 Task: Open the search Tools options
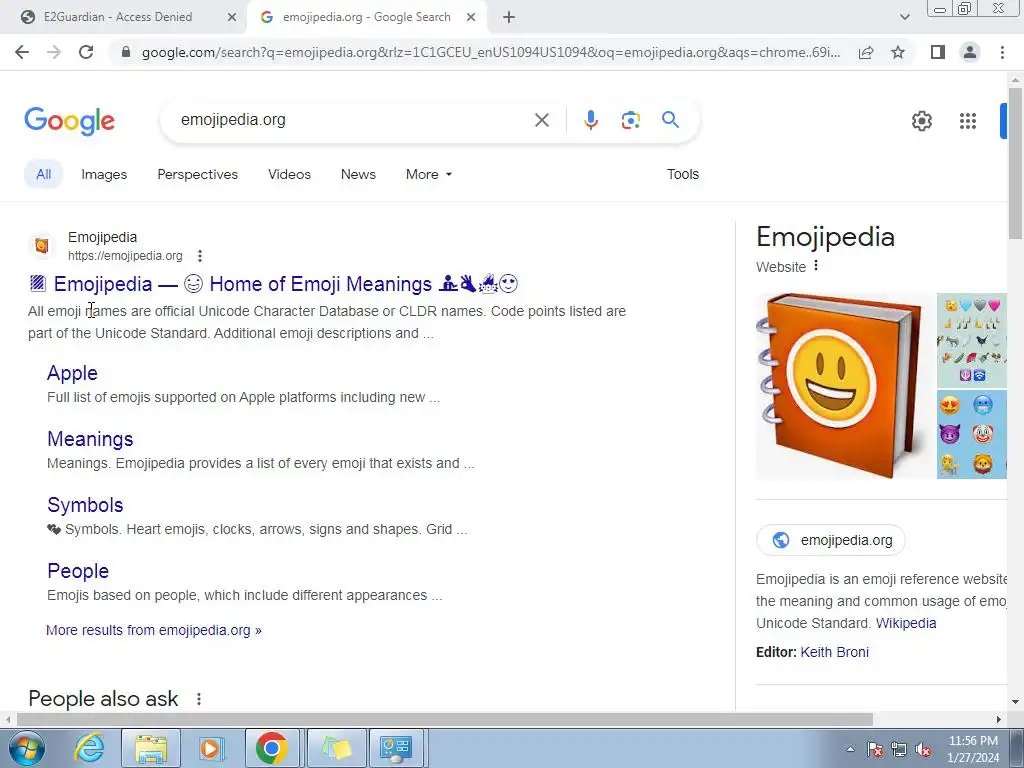(682, 174)
